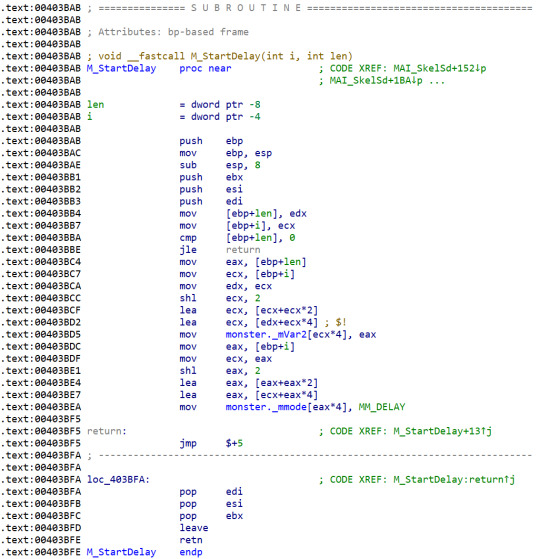This screenshot has width=540, height=559.
Task: Click the M_StartDelay:return xref
Action: (x=454, y=480)
